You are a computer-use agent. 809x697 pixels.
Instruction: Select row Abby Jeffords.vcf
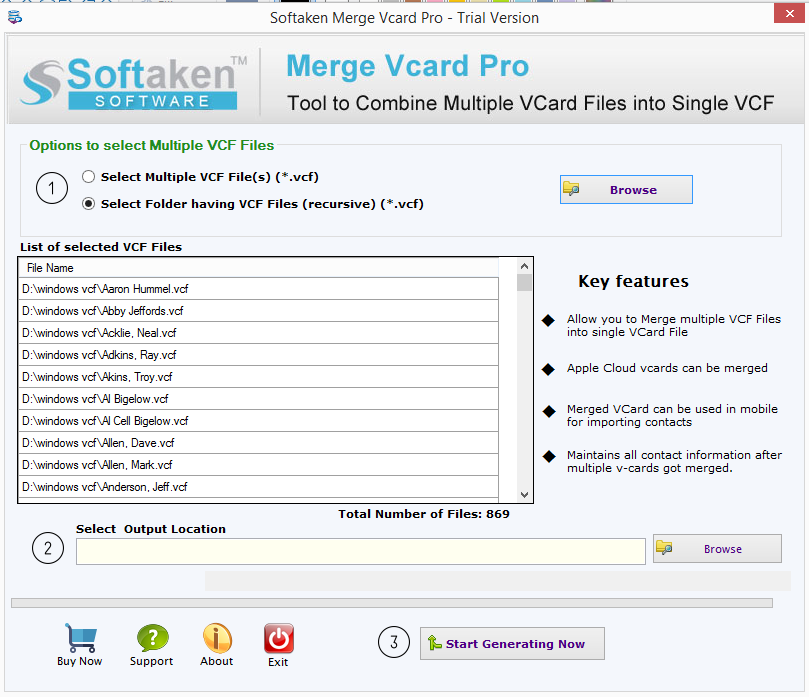pos(258,311)
